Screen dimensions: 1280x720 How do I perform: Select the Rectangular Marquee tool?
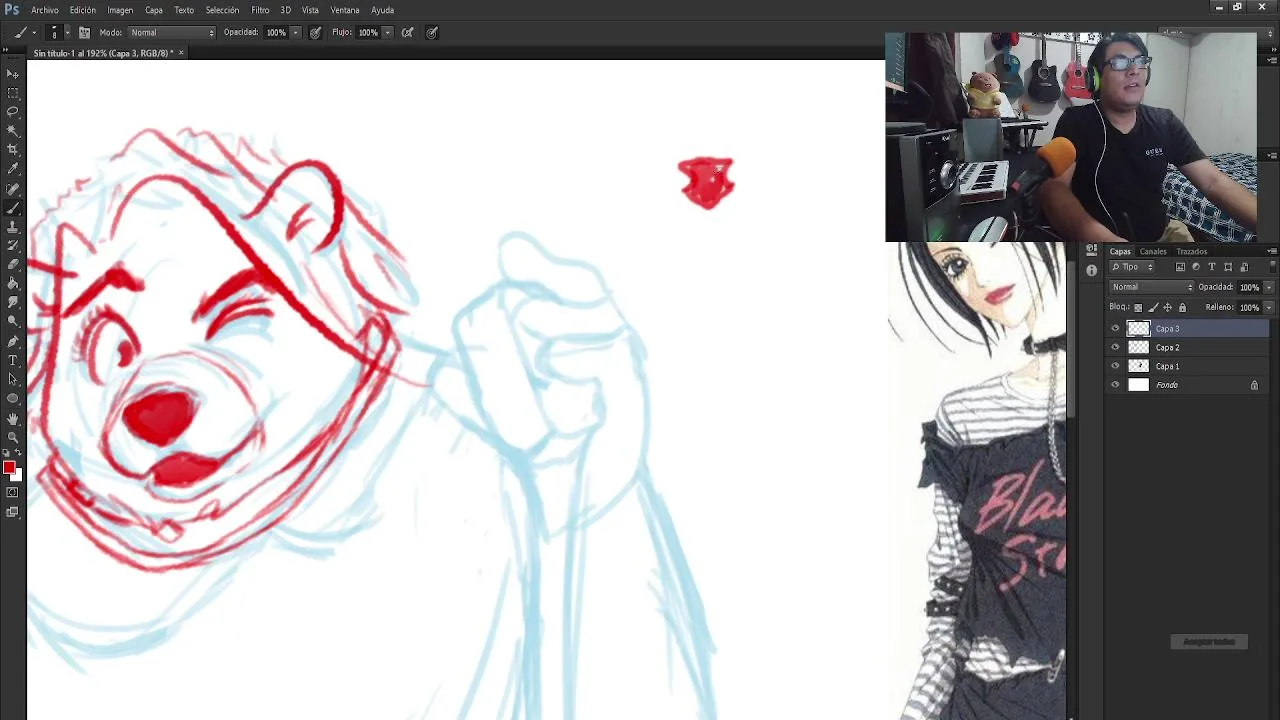click(x=13, y=93)
